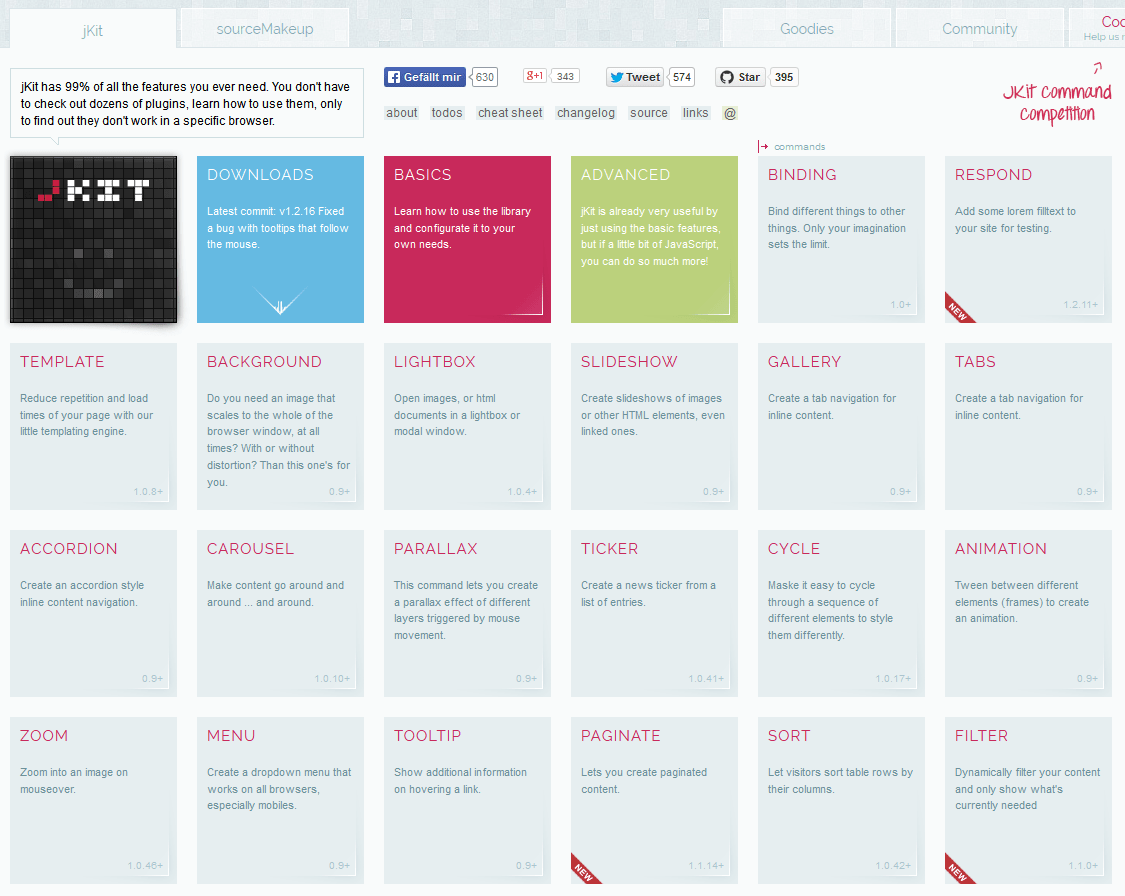Switch to the sourceMakeup tab
This screenshot has height=896, width=1125.
click(x=264, y=28)
